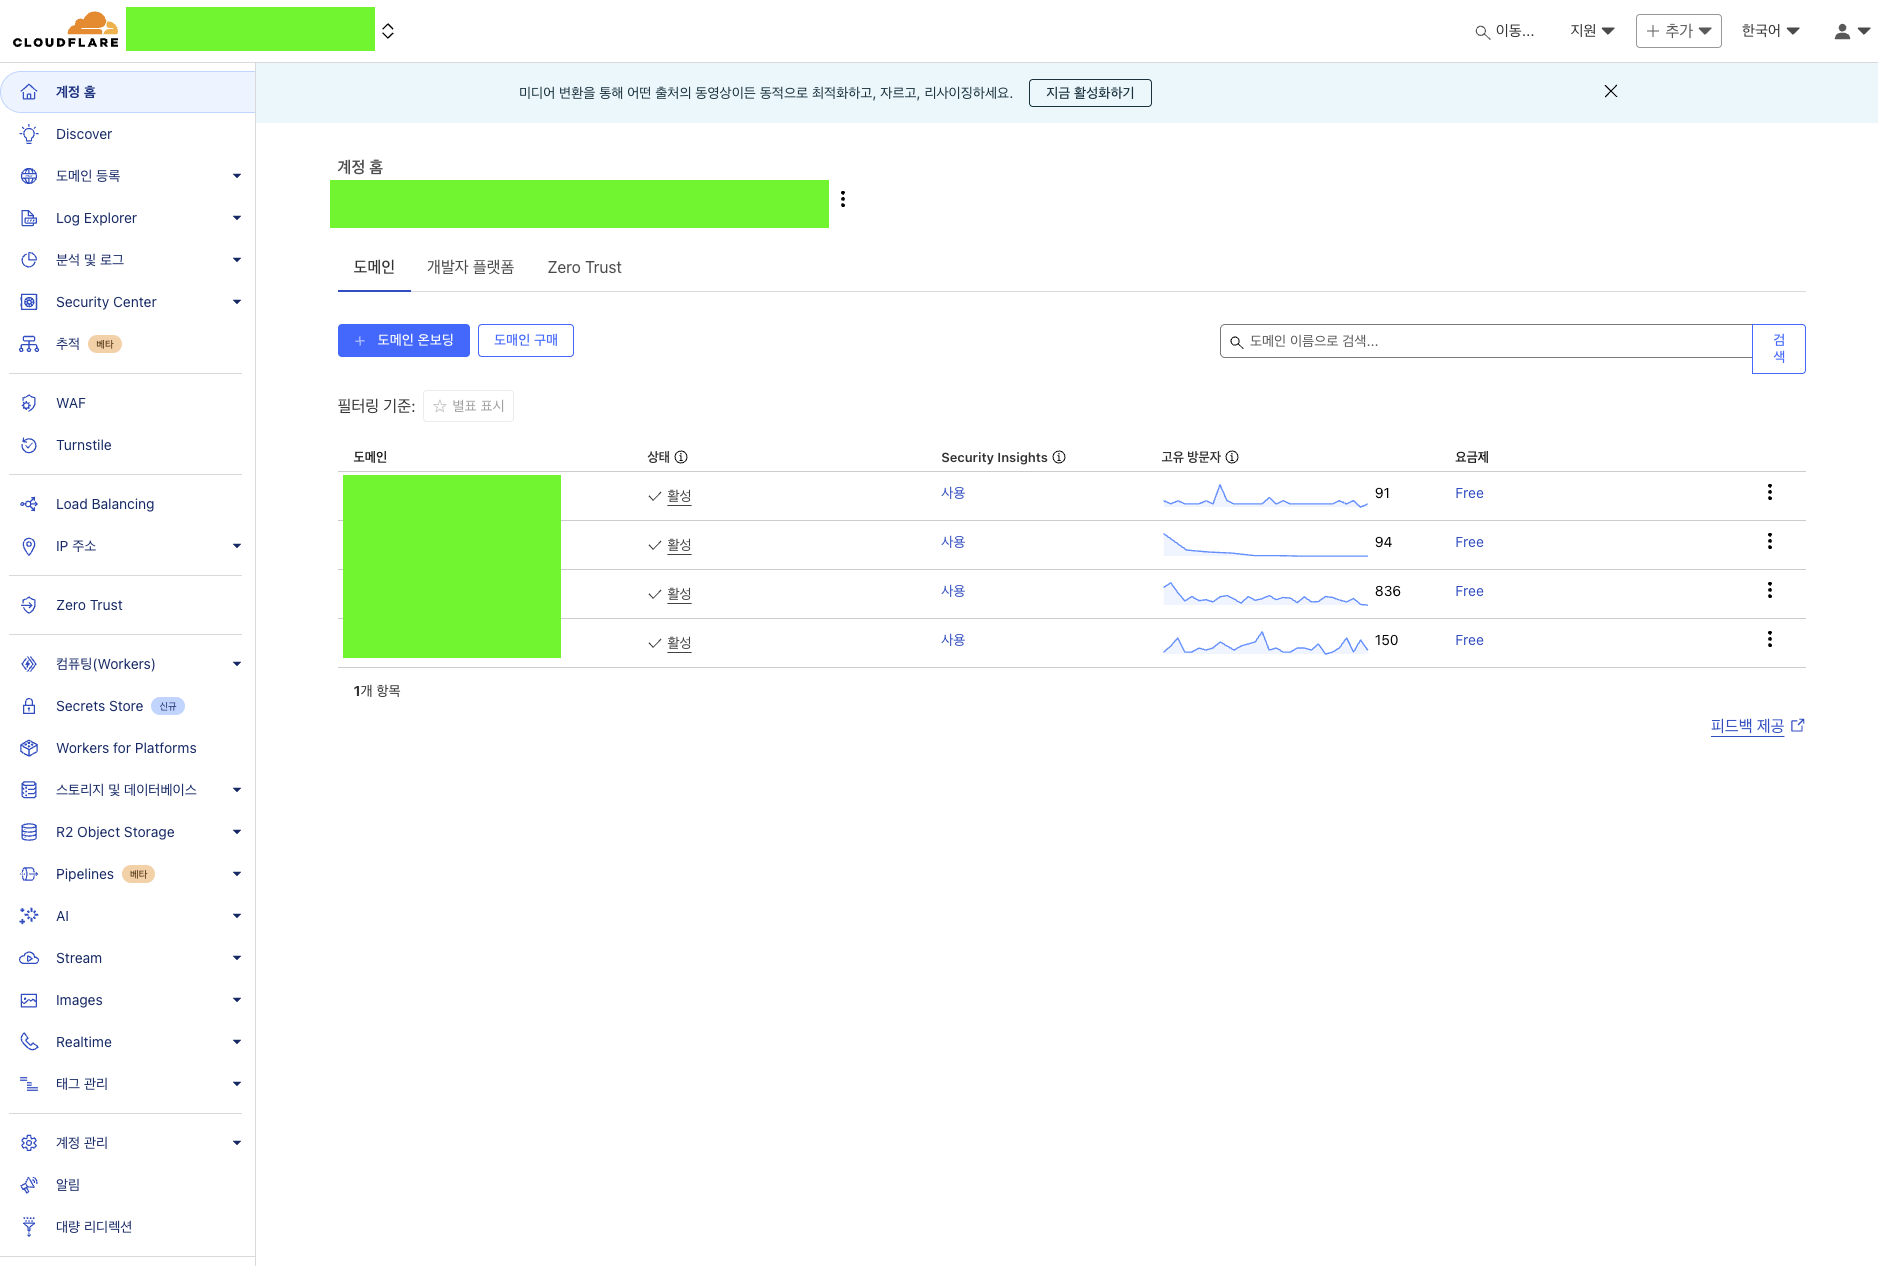Switch to the 개발자 플랫폼 tab
Viewport: 1878px width, 1266px height.
(x=470, y=267)
